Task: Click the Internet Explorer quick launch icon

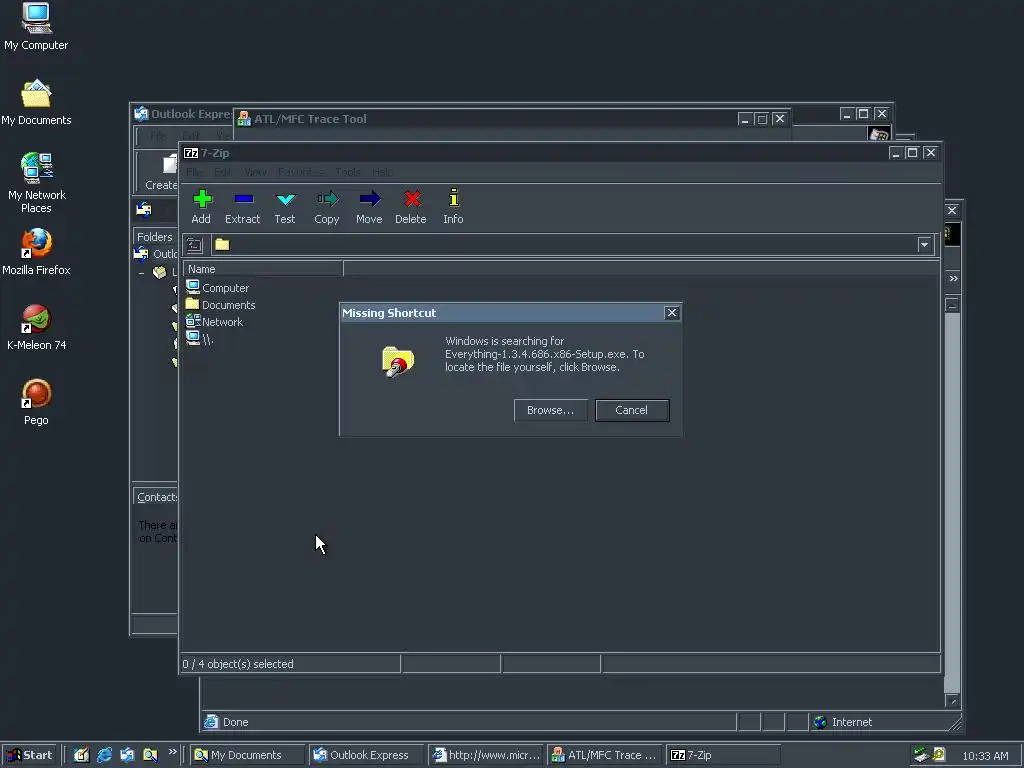Action: tap(104, 755)
